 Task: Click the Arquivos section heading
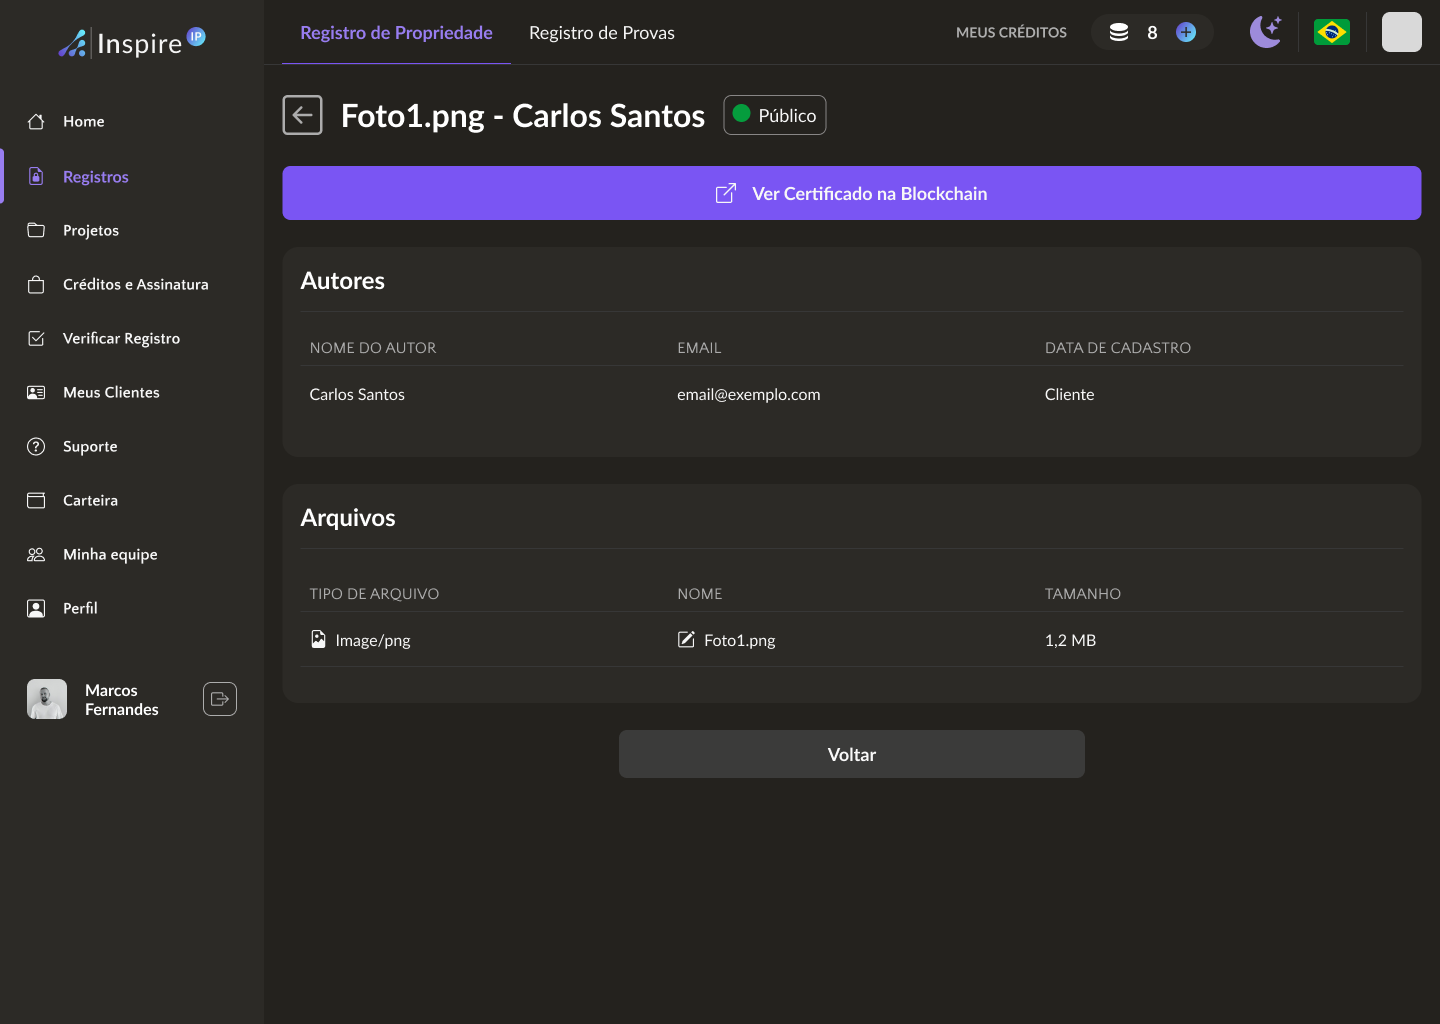point(348,518)
